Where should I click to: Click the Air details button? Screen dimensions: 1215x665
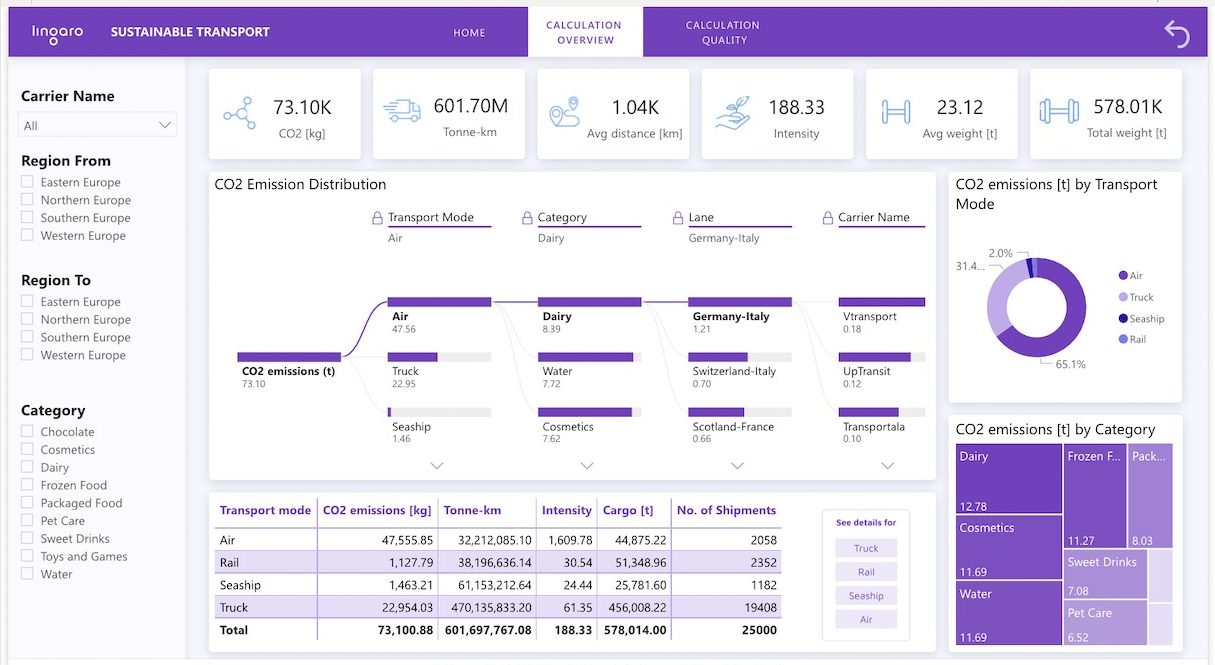point(866,620)
